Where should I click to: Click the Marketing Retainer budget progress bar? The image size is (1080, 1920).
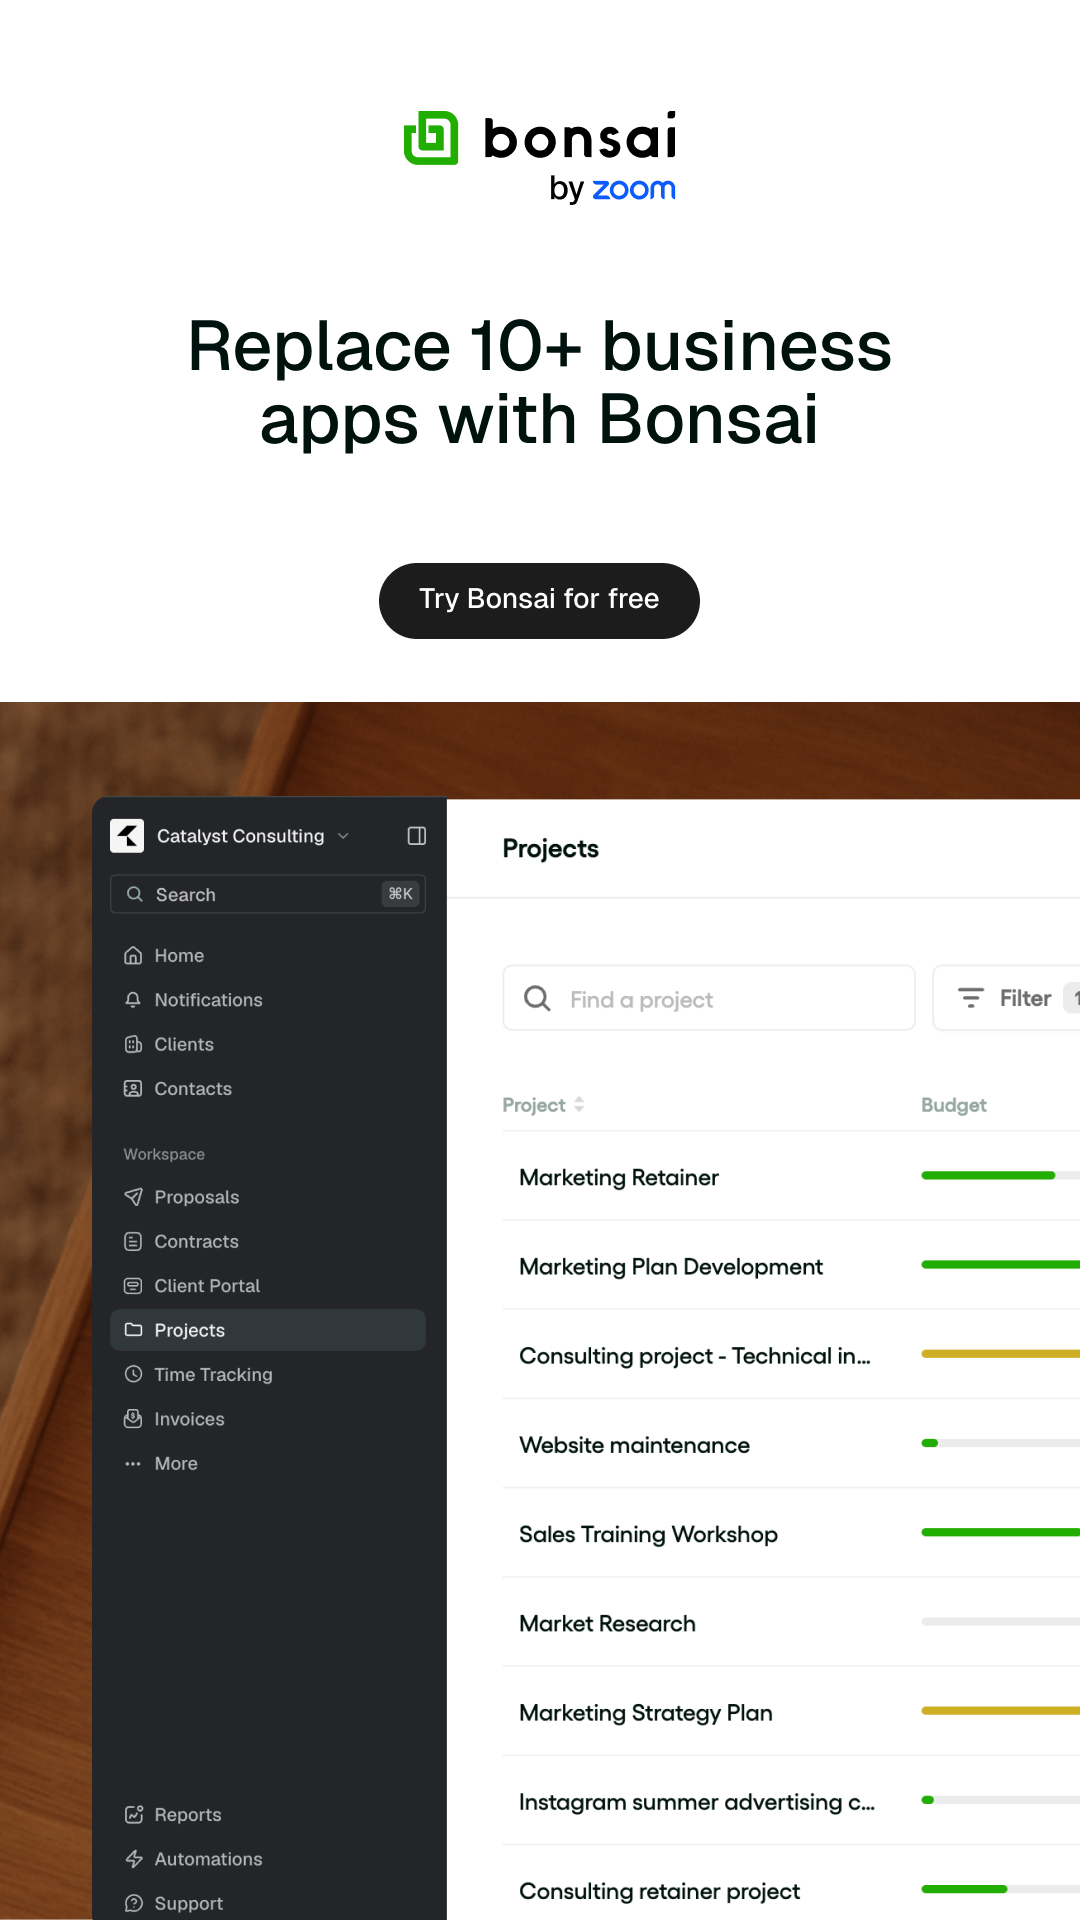(x=1000, y=1176)
